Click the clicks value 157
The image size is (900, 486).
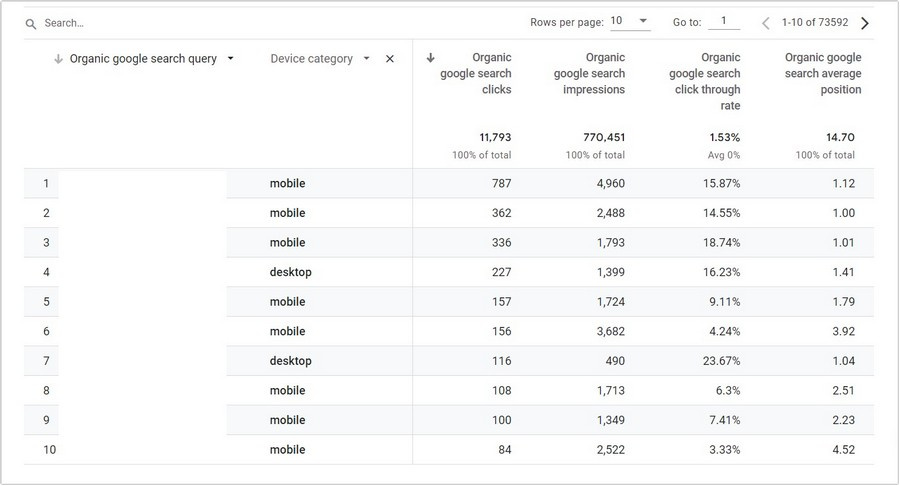point(501,302)
